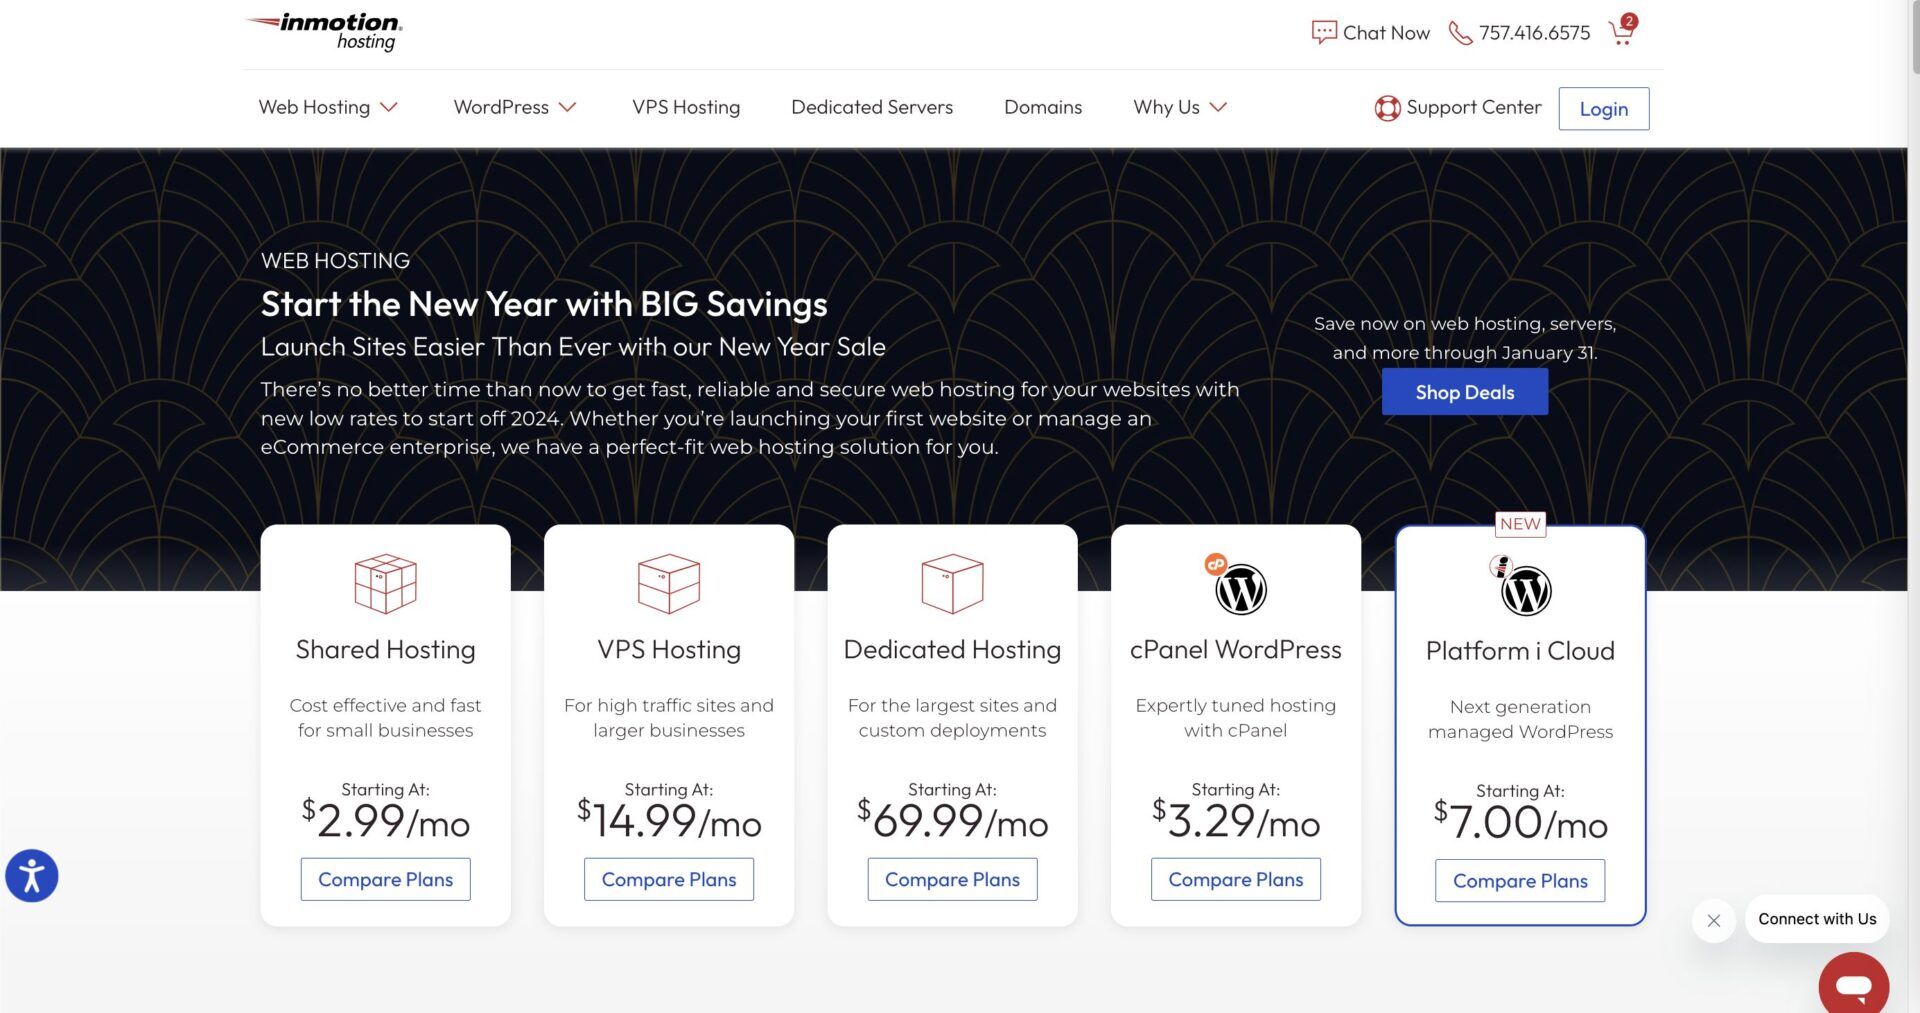This screenshot has width=1920, height=1013.
Task: Open the InMotion Hosting logo homepage
Action: [324, 31]
